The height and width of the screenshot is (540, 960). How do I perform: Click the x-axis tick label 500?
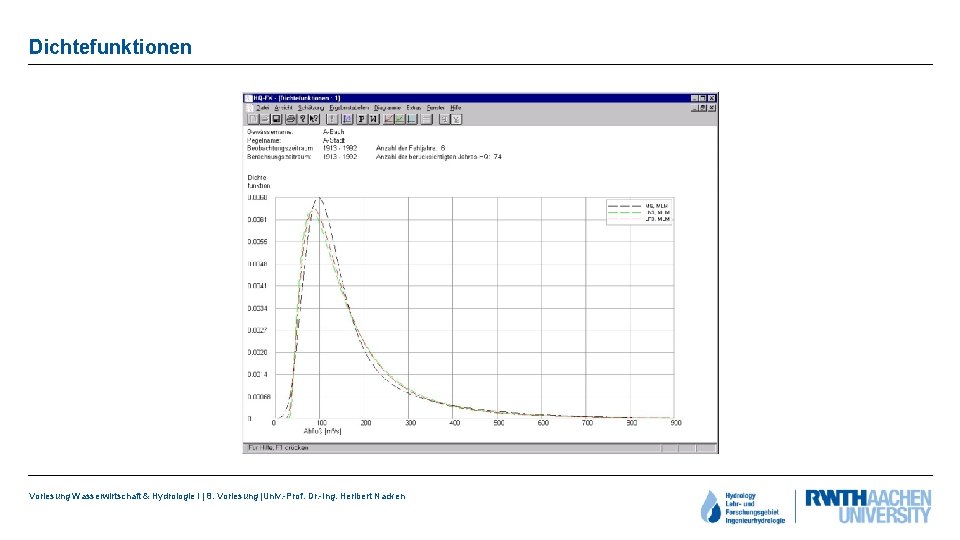(x=499, y=423)
